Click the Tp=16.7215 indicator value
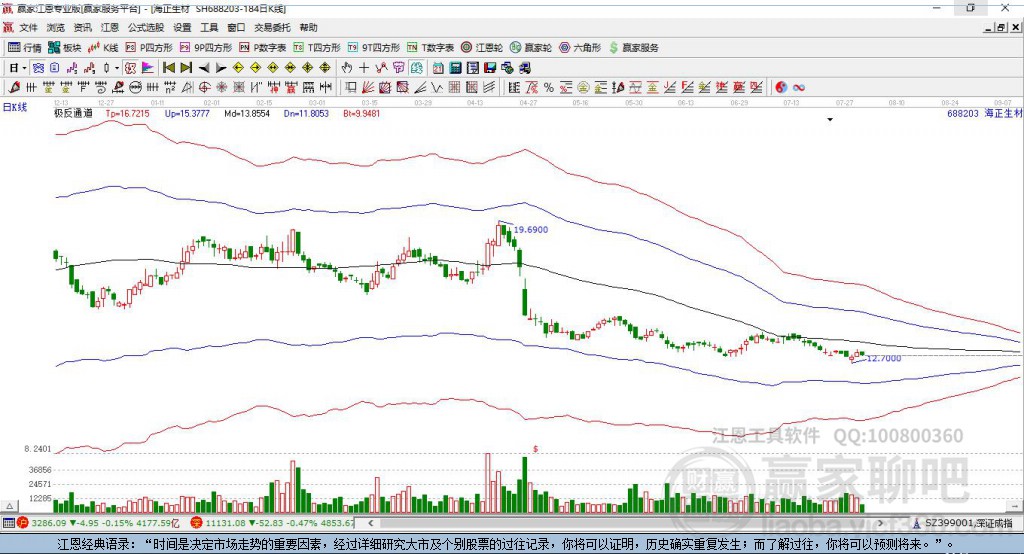Screen dimensions: 1024x554 (127, 114)
